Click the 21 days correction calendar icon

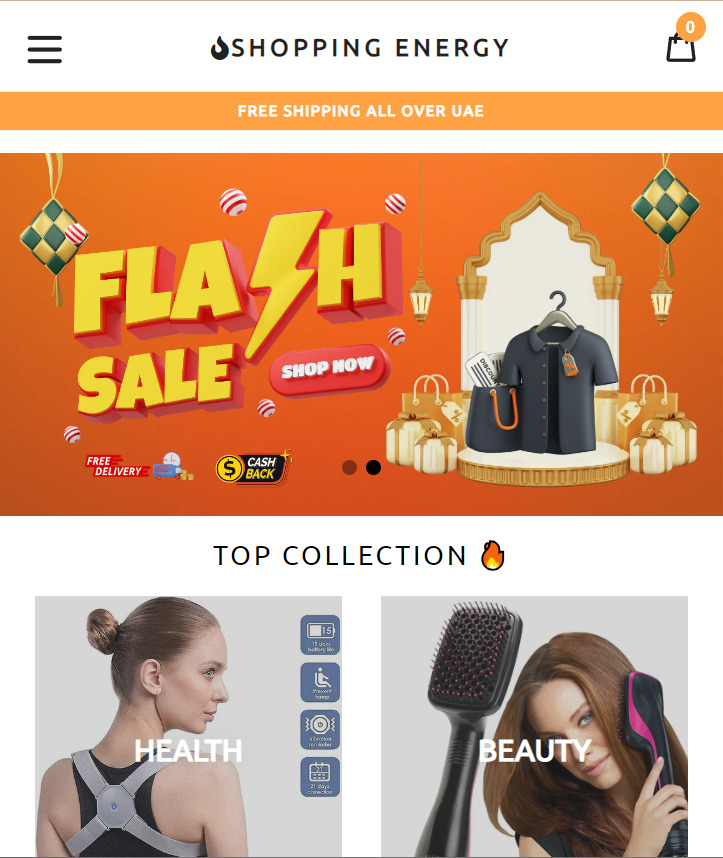(x=320, y=777)
